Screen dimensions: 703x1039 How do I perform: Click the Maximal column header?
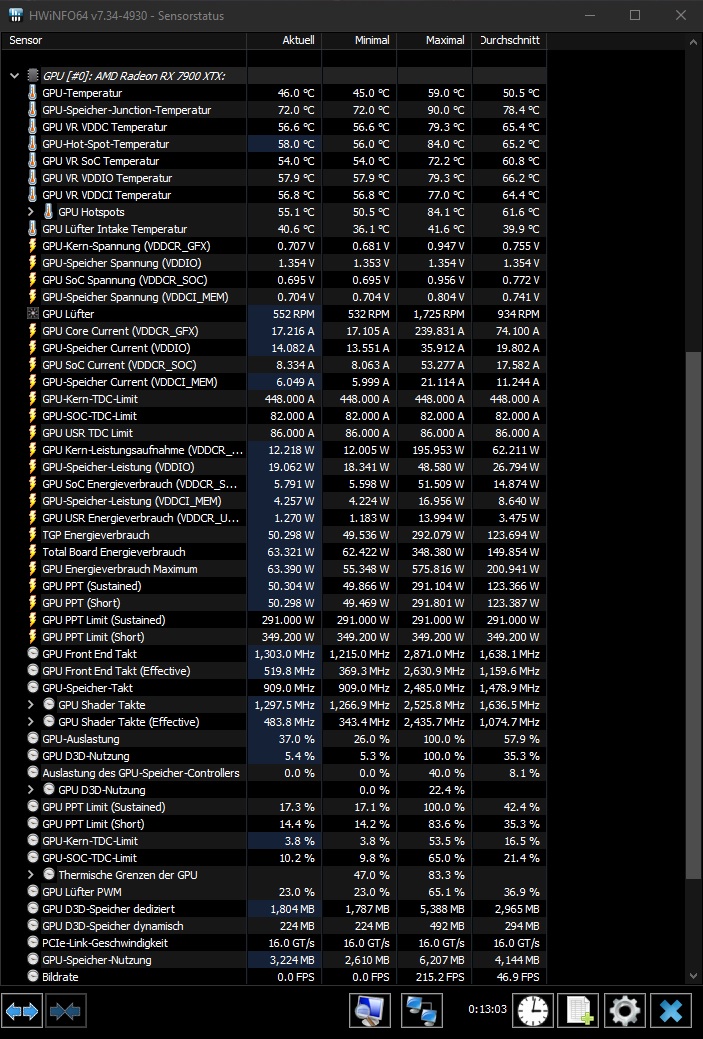coord(434,40)
